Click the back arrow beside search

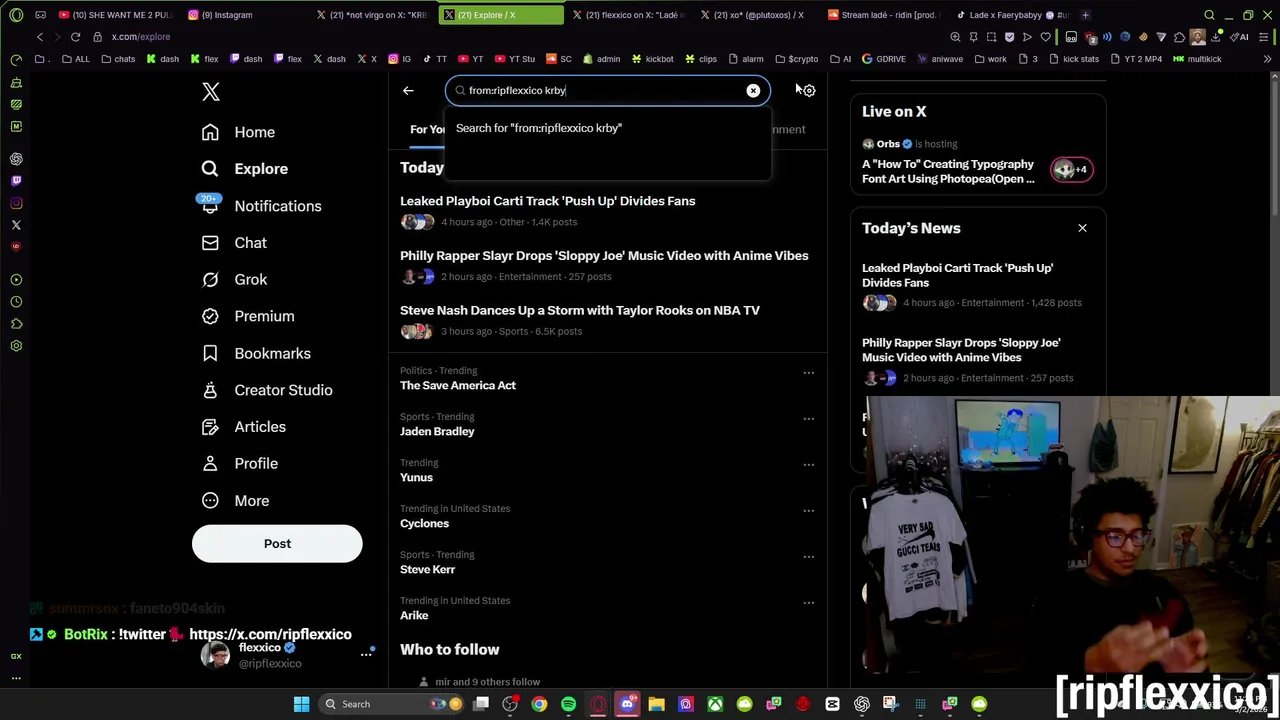pos(408,91)
